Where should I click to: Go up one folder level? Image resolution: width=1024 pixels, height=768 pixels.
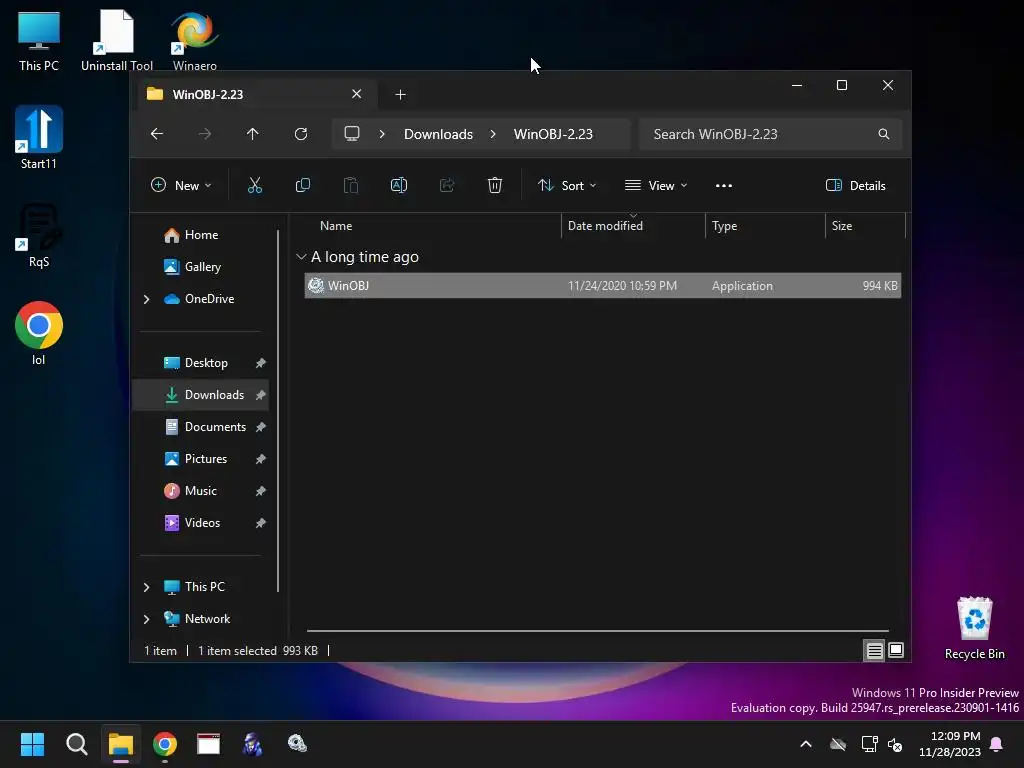(253, 134)
